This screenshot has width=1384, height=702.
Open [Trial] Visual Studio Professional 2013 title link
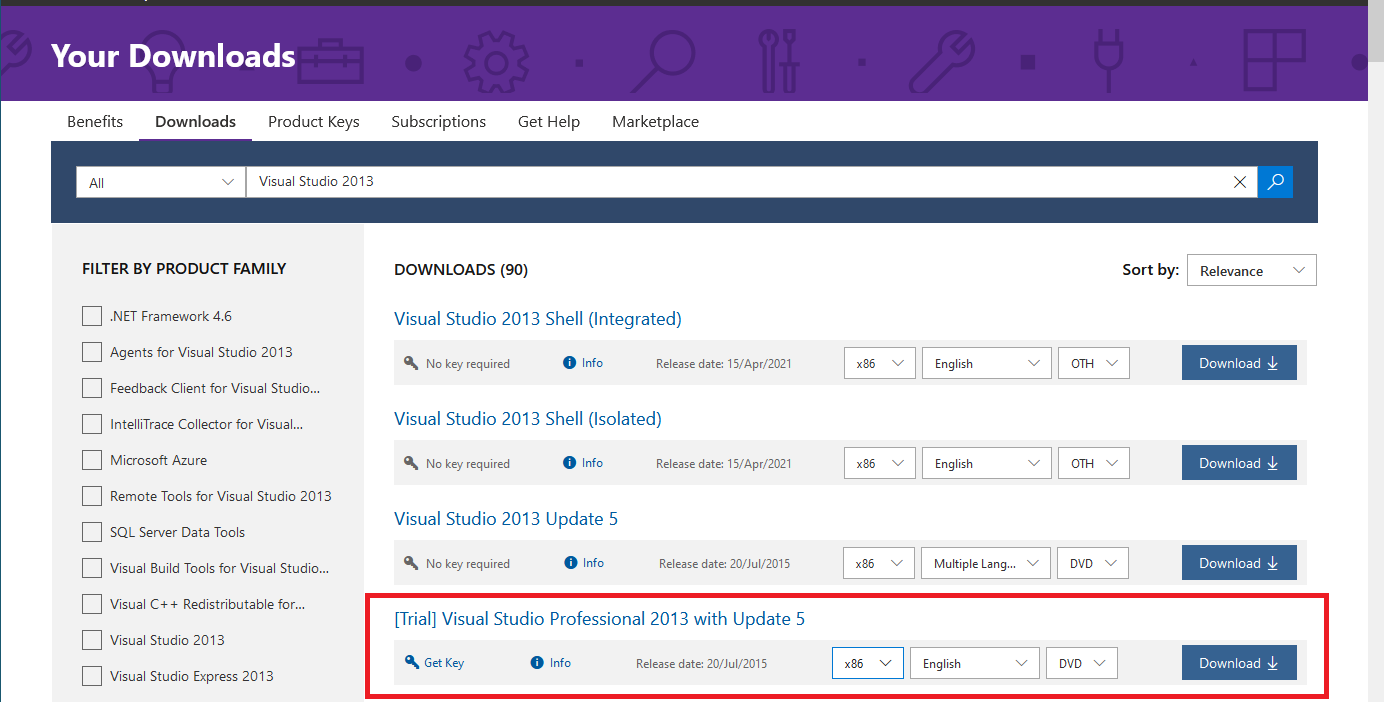[x=599, y=619]
